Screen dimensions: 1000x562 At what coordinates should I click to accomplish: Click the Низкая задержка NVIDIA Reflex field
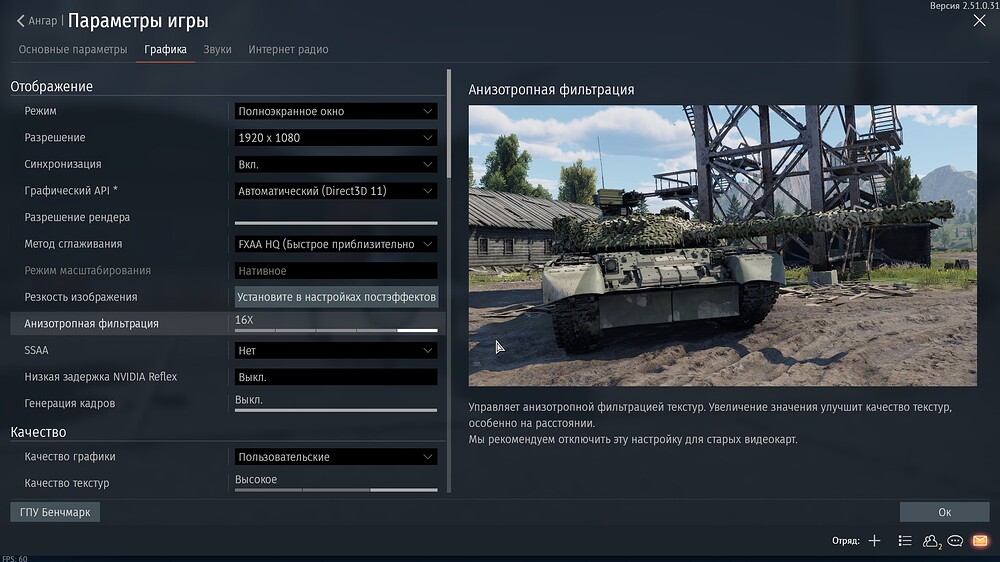point(335,377)
